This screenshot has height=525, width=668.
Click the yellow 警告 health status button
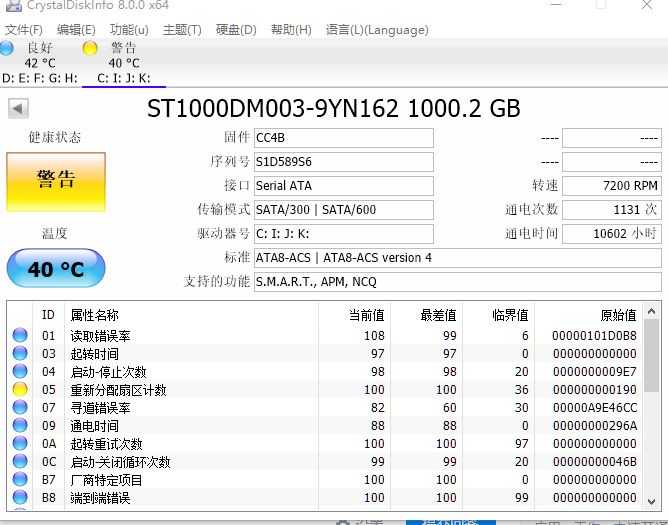click(56, 182)
